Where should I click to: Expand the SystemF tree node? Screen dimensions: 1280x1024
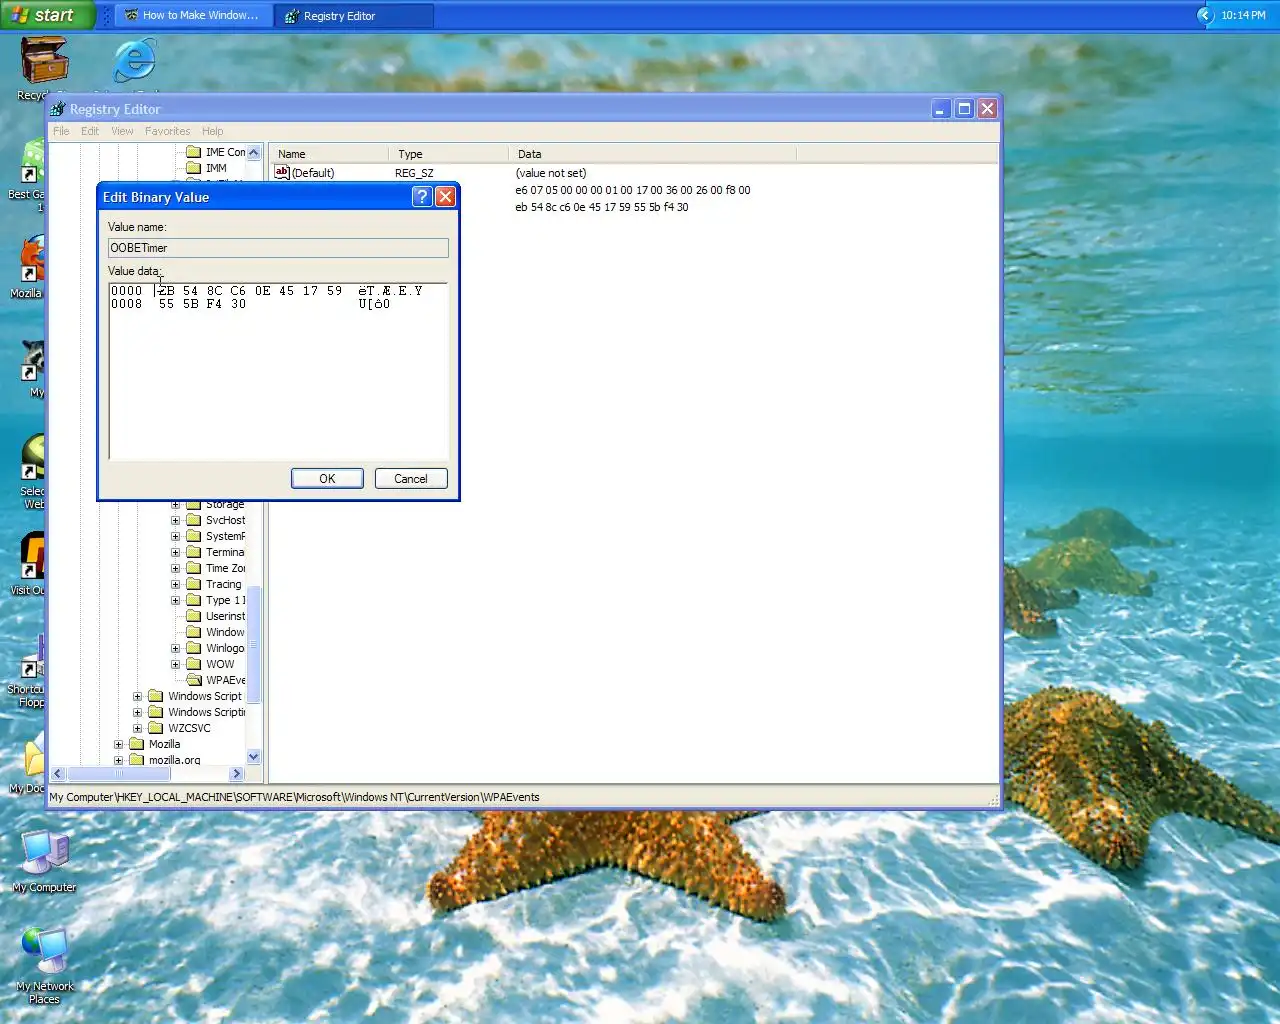tap(176, 536)
